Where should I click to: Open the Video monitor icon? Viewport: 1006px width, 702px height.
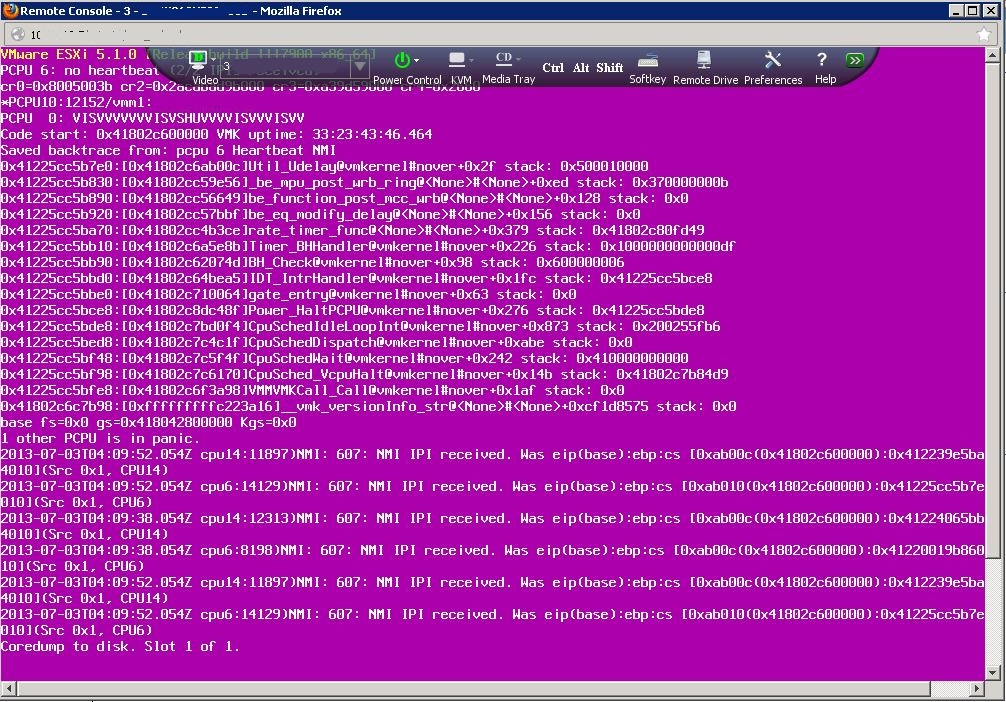(x=200, y=60)
